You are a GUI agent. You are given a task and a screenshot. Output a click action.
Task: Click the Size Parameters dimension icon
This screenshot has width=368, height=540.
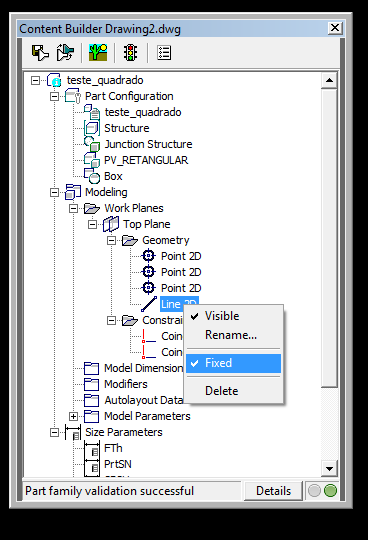(x=73, y=432)
